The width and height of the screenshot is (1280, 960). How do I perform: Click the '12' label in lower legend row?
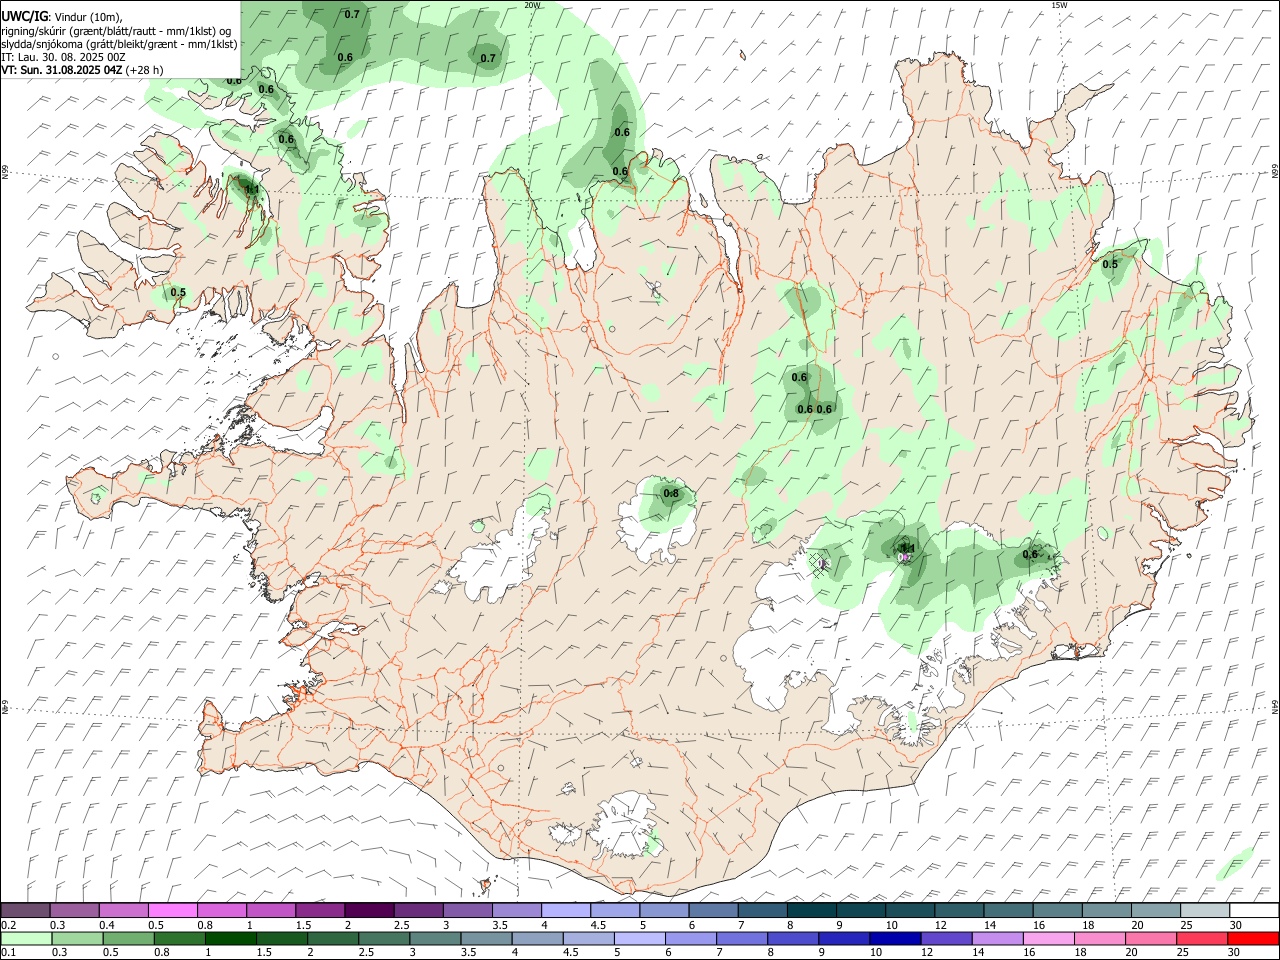(928, 953)
